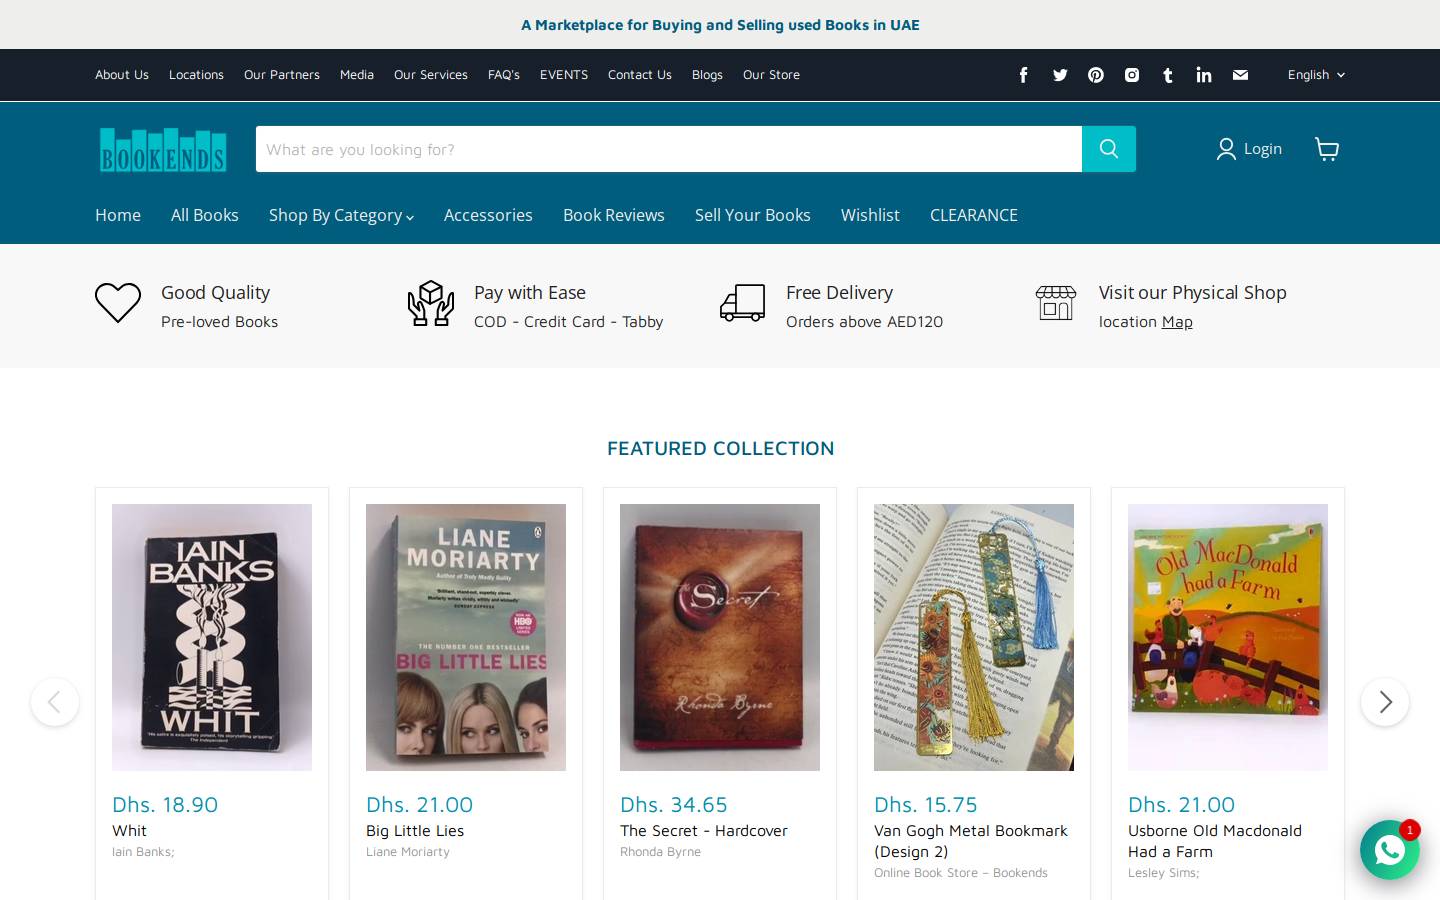Open the EVENTS link
The image size is (1440, 900).
point(564,75)
